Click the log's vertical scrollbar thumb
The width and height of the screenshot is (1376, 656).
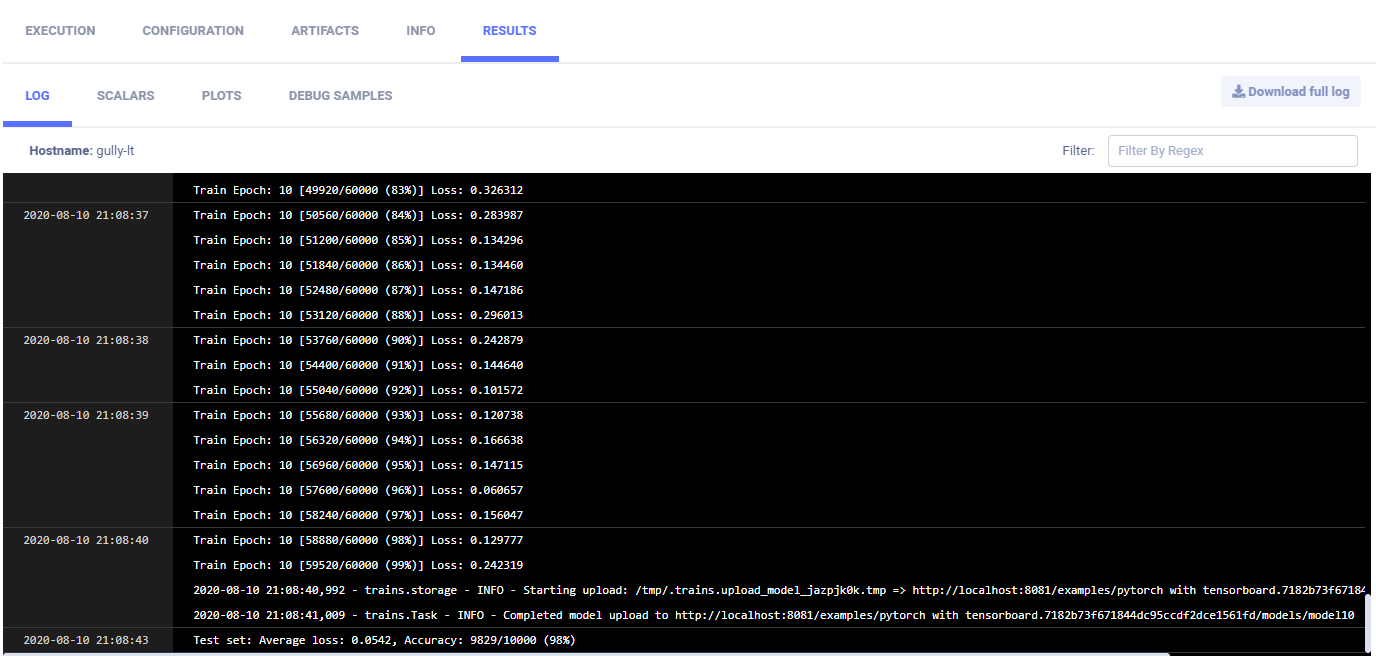point(1369,622)
